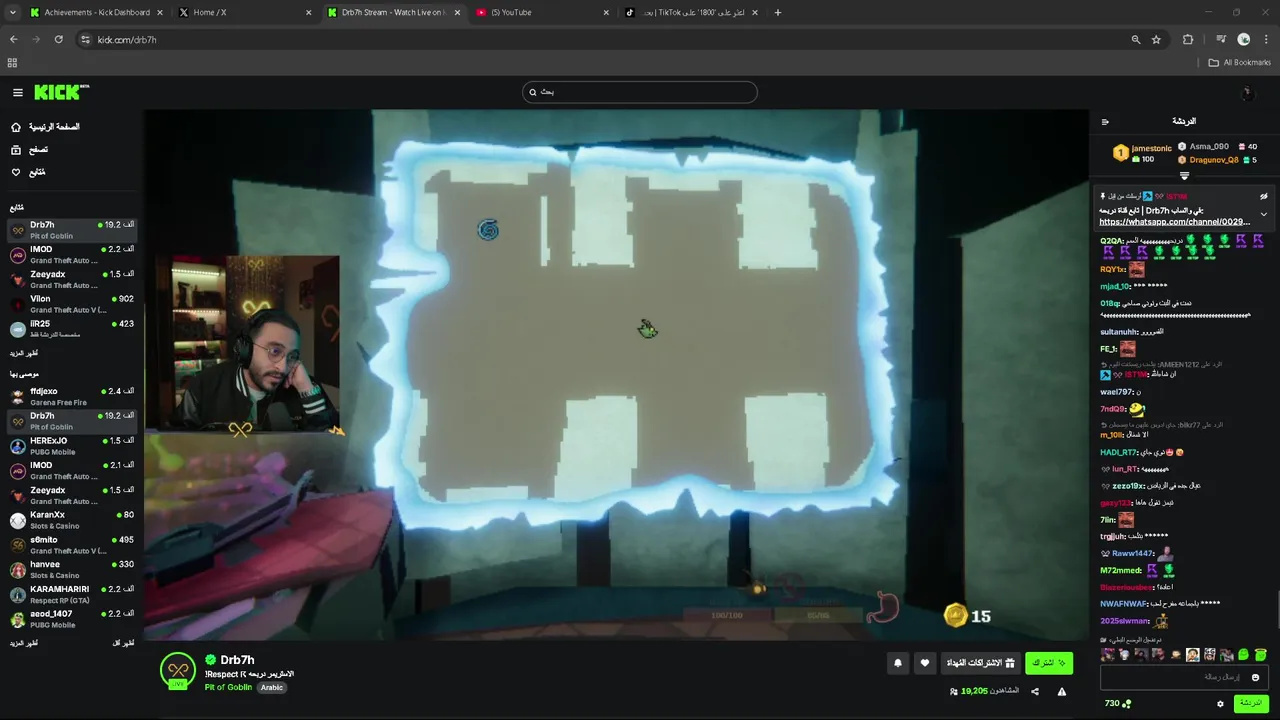Bookmark this page with star icon
This screenshot has width=1280, height=720.
click(1156, 39)
